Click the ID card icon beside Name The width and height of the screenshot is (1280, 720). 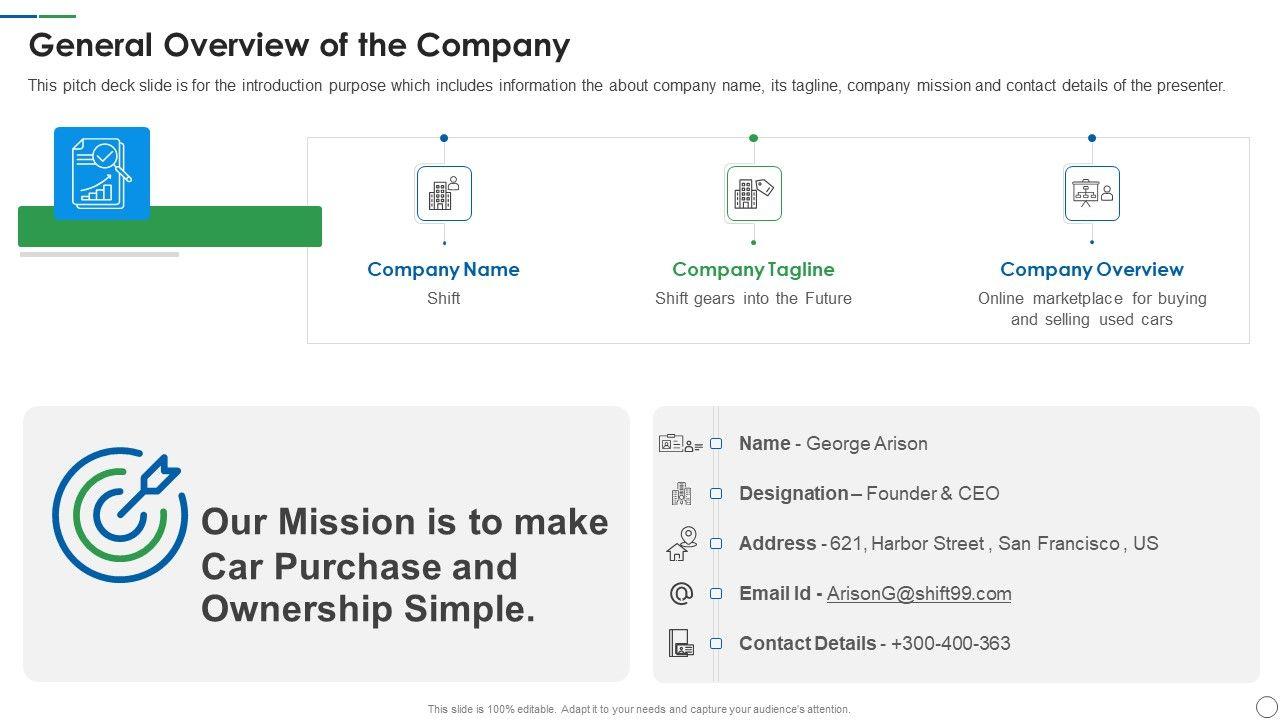(x=680, y=444)
